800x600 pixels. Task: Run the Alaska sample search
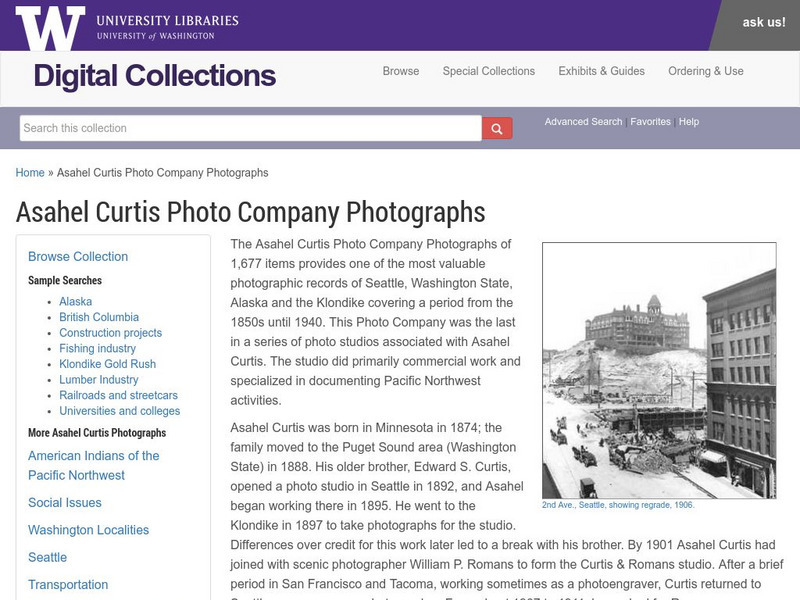(x=76, y=302)
